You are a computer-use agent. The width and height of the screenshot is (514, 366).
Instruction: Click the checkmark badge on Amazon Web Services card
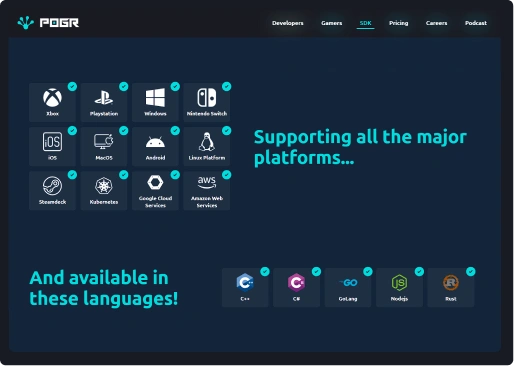click(227, 175)
